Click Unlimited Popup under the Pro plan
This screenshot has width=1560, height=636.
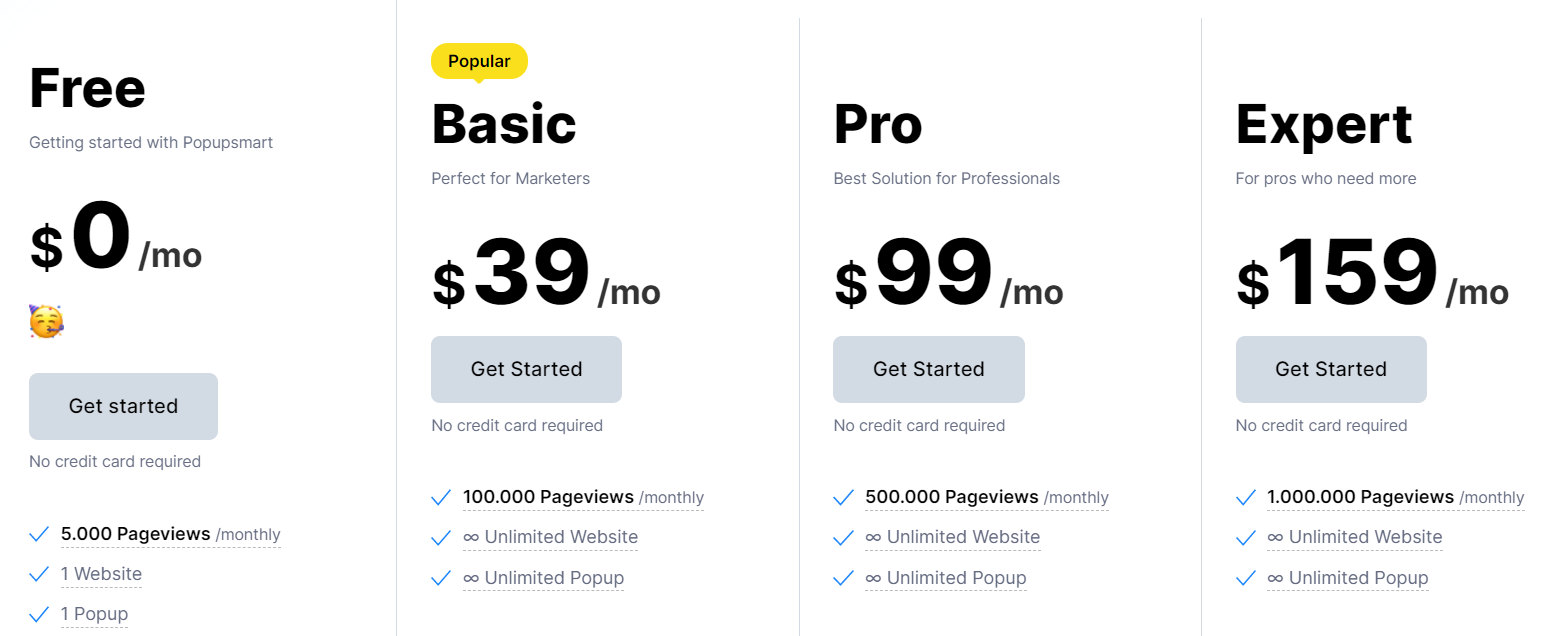pyautogui.click(x=946, y=578)
